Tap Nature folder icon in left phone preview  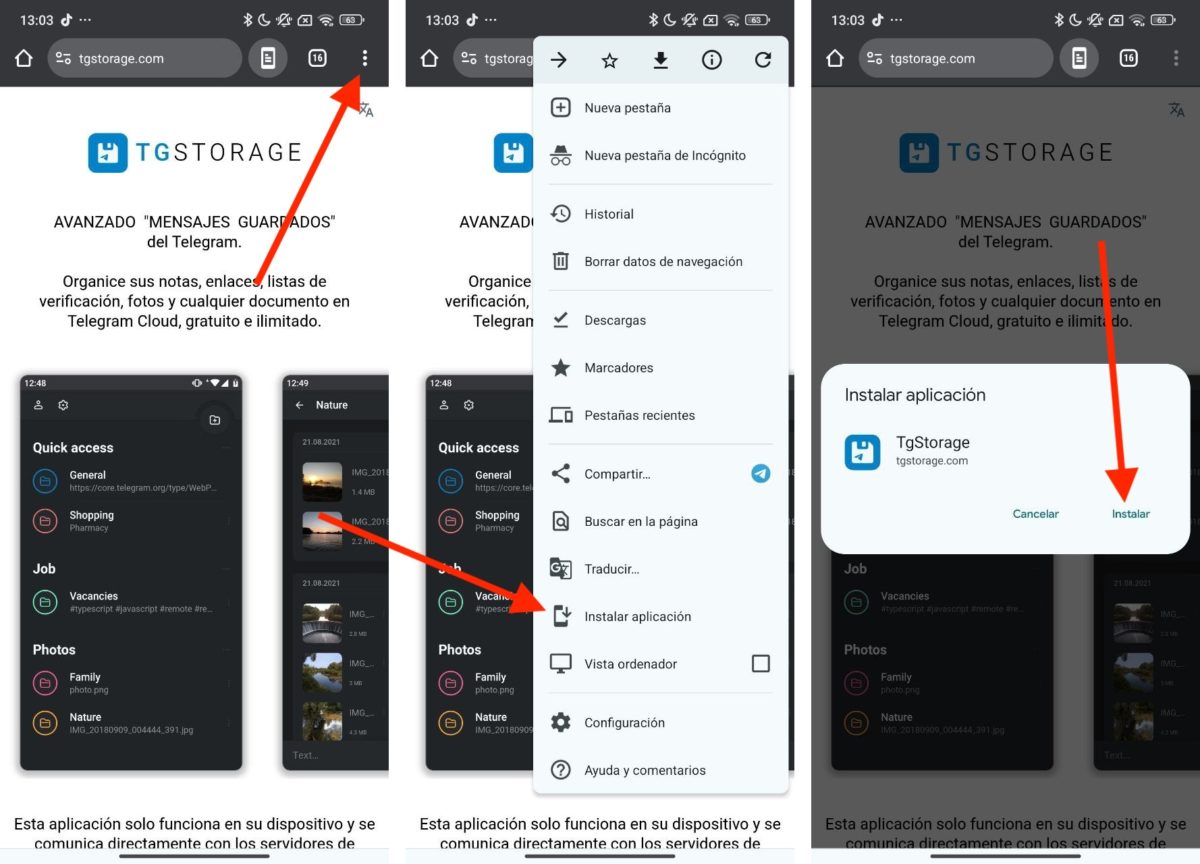pos(45,723)
